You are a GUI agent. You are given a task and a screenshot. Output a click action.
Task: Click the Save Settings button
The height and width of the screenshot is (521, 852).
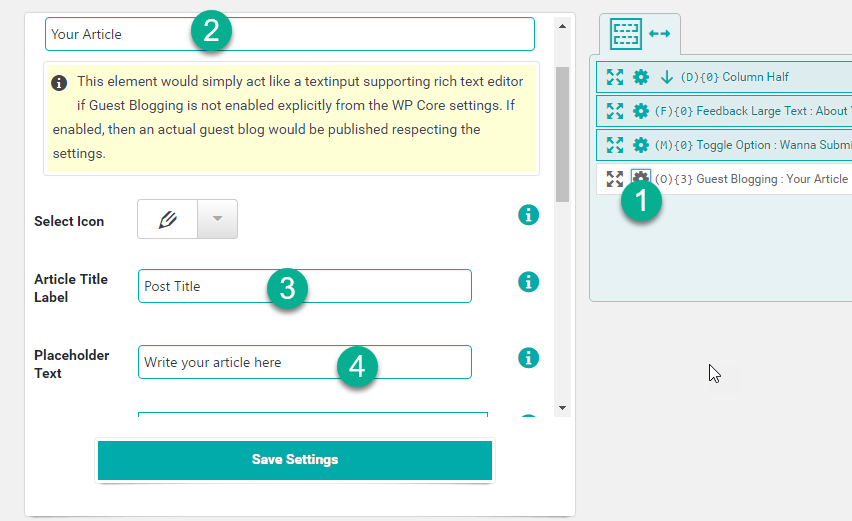coord(295,460)
